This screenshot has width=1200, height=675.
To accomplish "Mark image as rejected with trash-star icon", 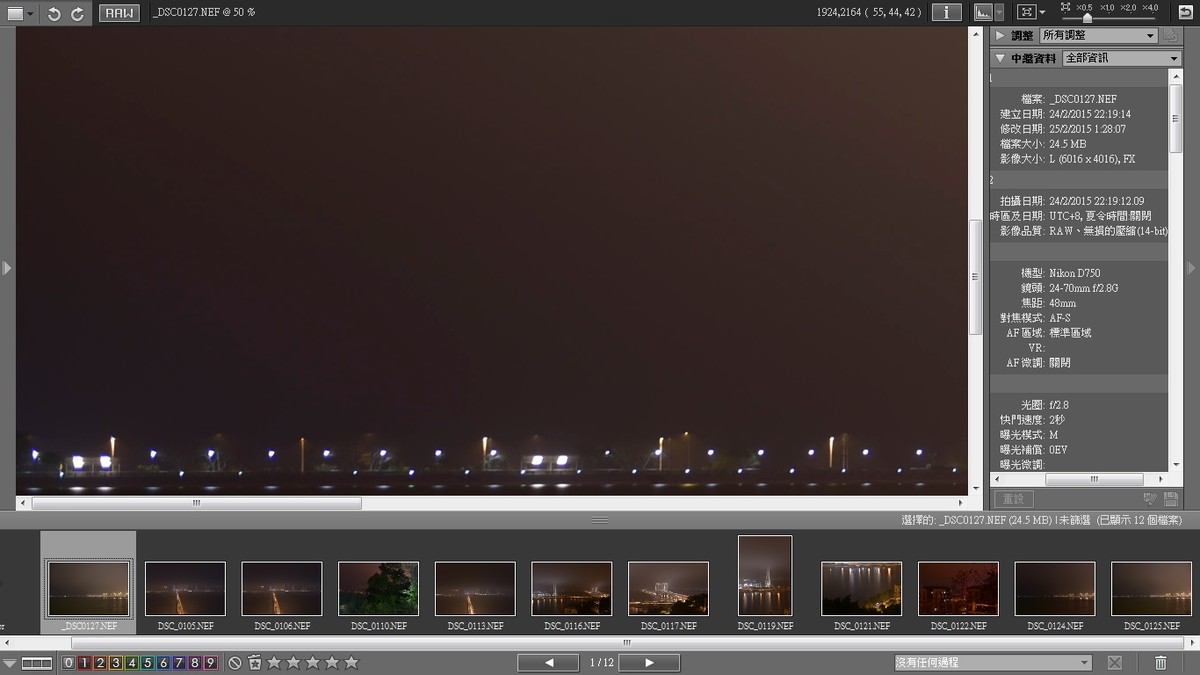I will tap(255, 662).
